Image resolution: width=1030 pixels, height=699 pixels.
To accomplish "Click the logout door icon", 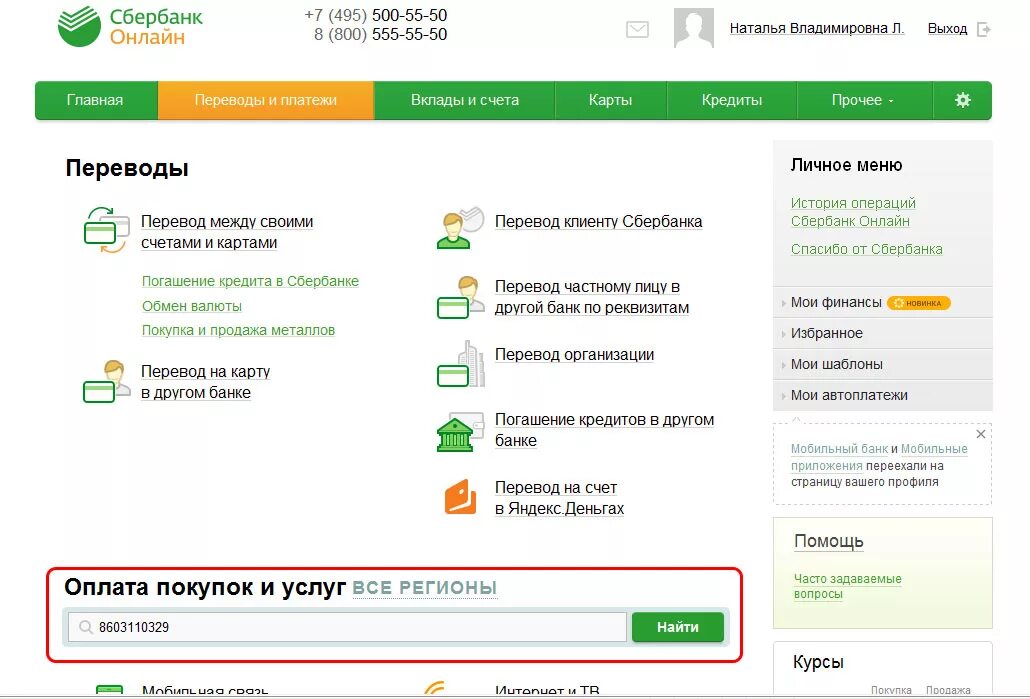I will click(983, 29).
